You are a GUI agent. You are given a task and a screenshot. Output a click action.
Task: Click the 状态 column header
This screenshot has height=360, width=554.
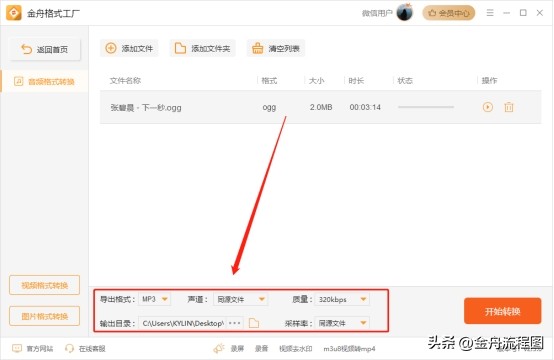pyautogui.click(x=405, y=81)
